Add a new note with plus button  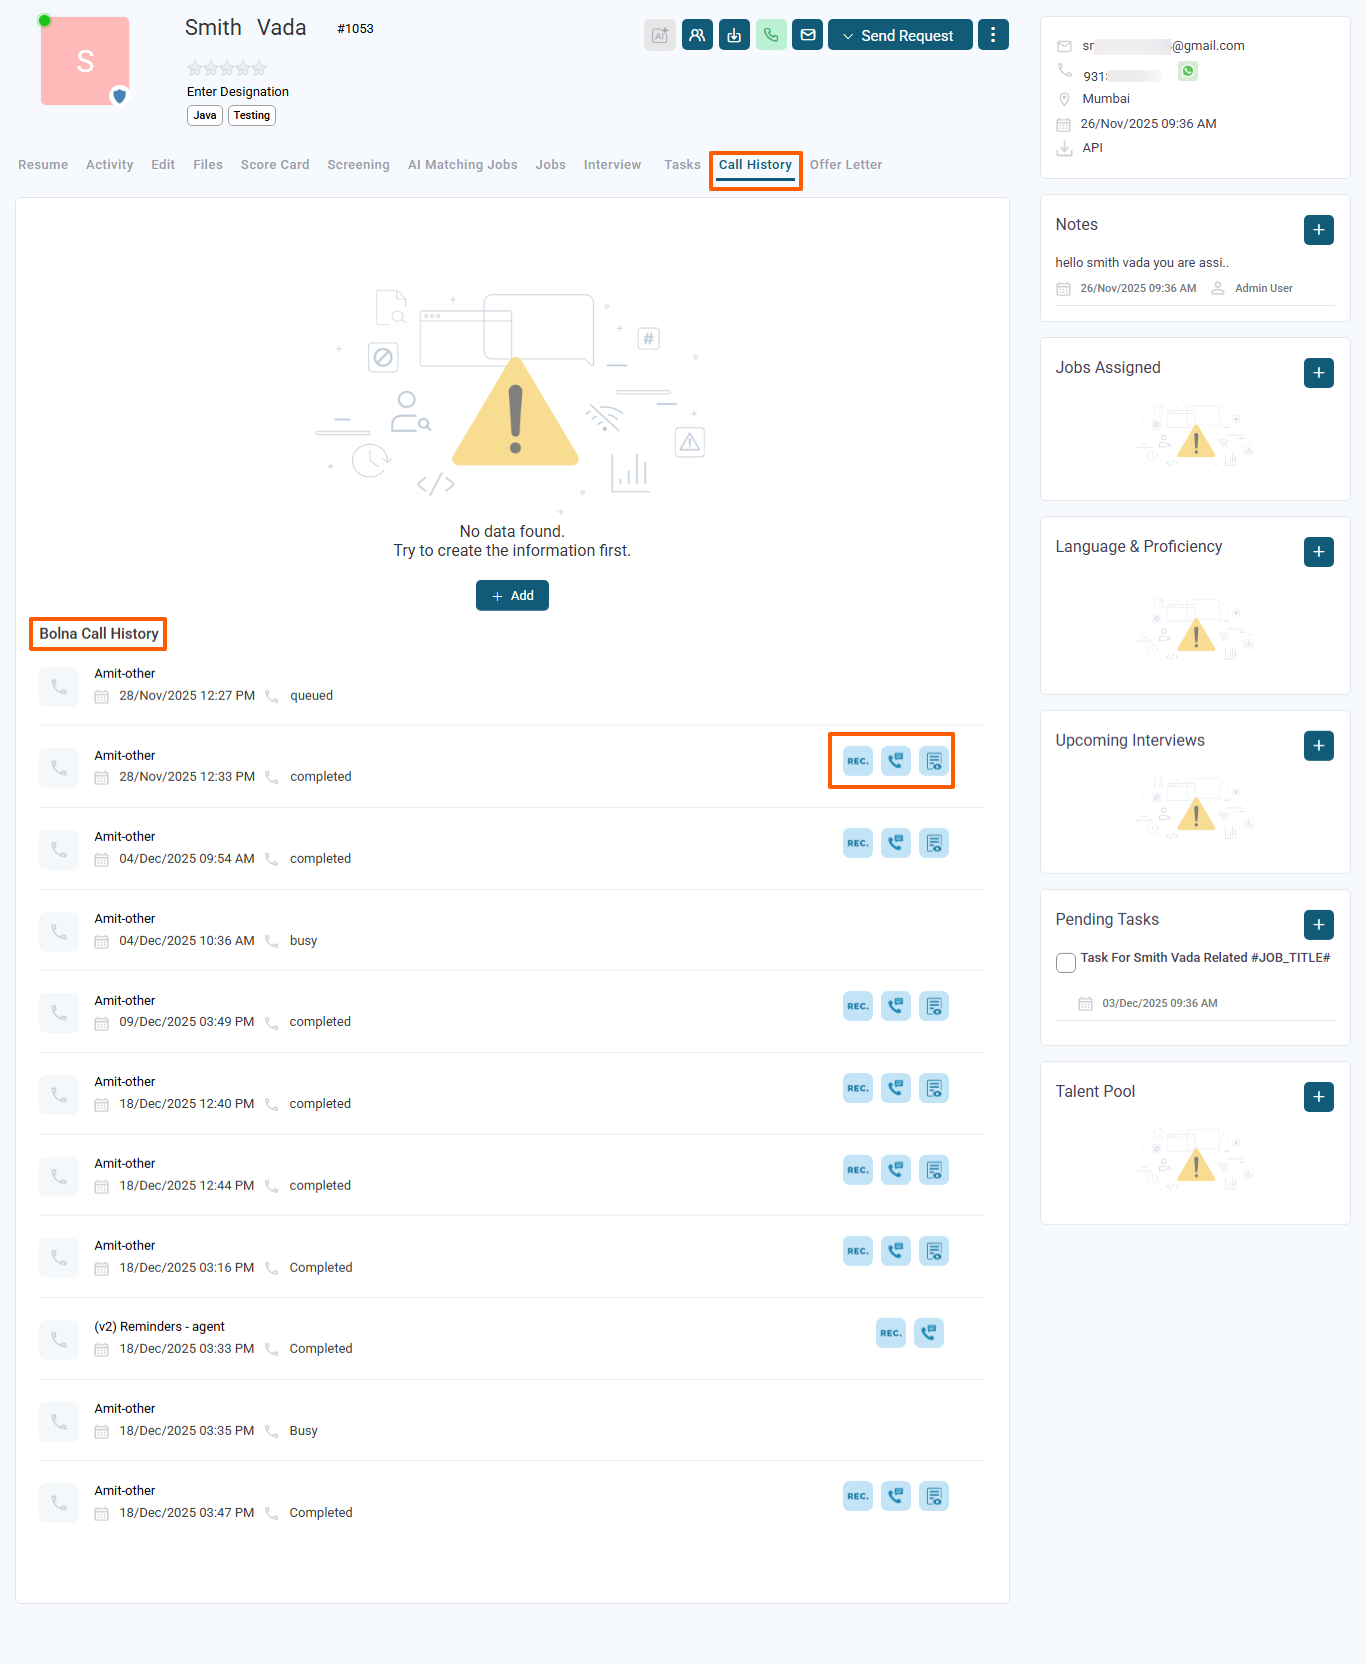coord(1319,230)
